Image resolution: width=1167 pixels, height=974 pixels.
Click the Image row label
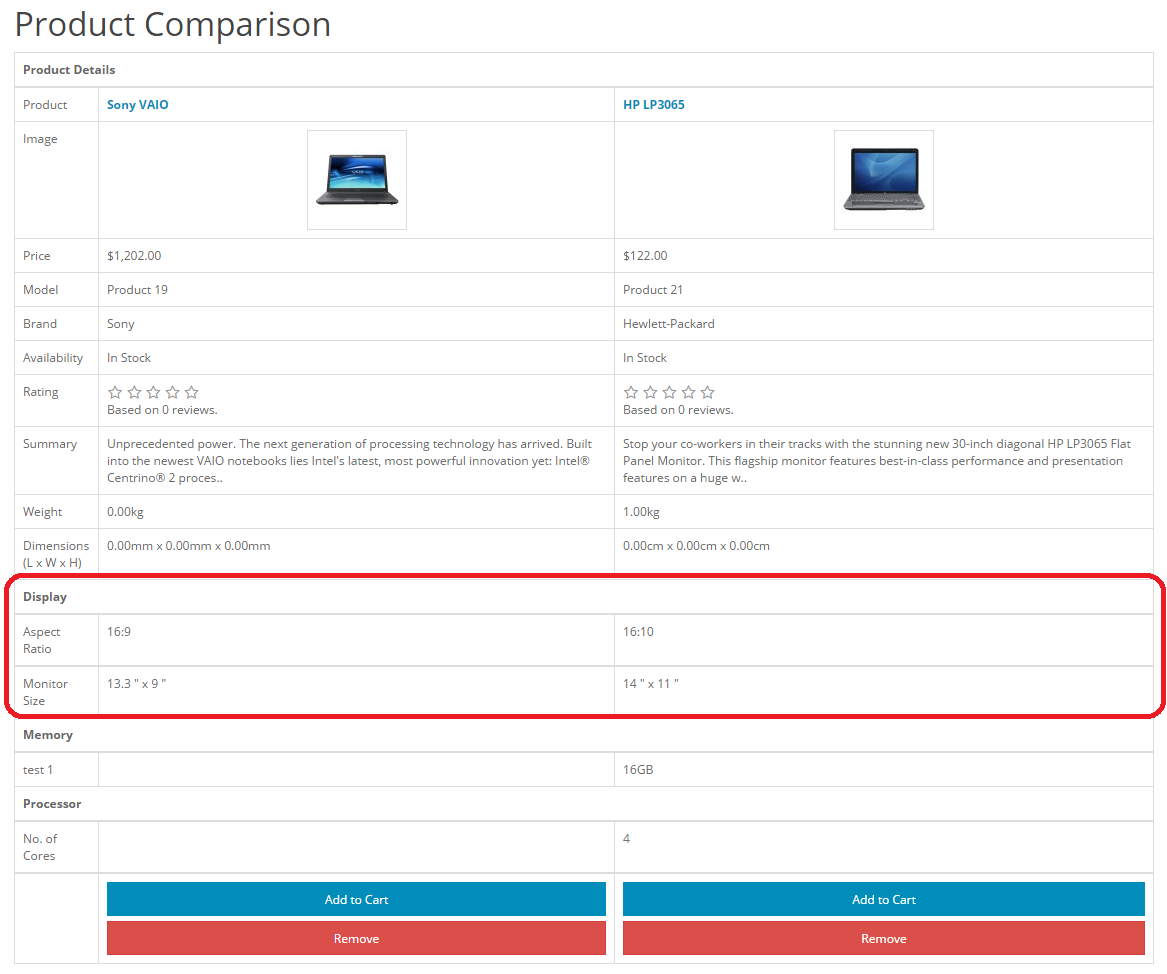(x=40, y=139)
